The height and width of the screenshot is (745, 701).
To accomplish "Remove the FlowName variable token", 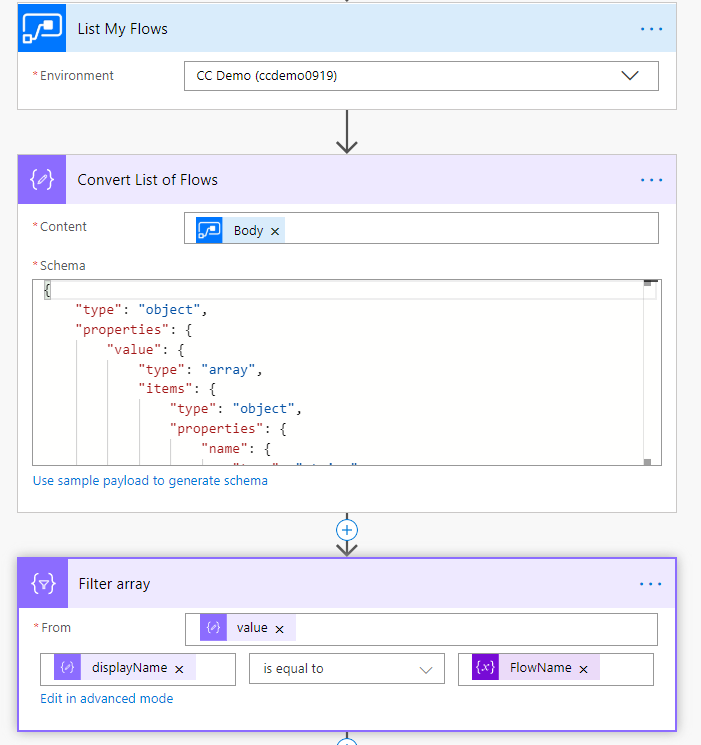I will pos(583,669).
